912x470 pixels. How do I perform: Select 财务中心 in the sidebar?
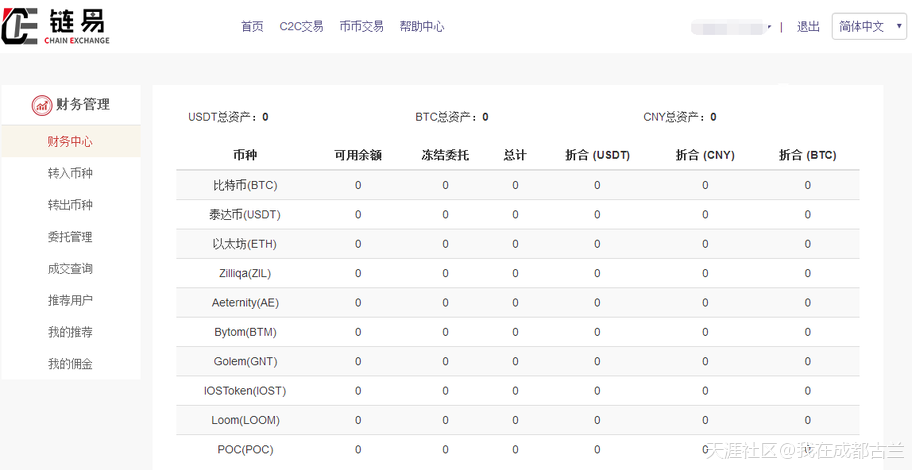tap(70, 141)
